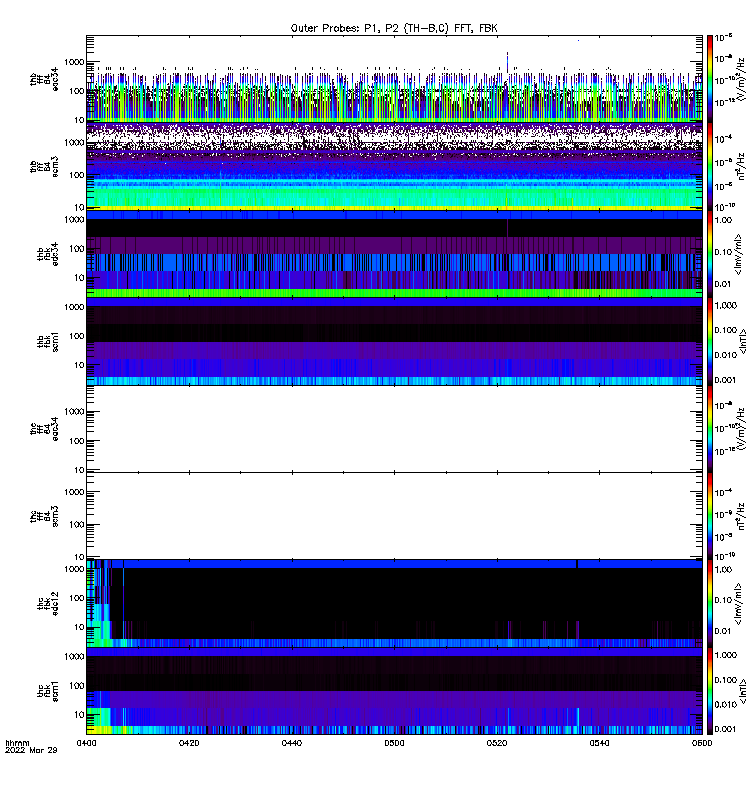Click the color bar beside thc fff scm3 panel
750x800 pixels.
click(x=709, y=516)
